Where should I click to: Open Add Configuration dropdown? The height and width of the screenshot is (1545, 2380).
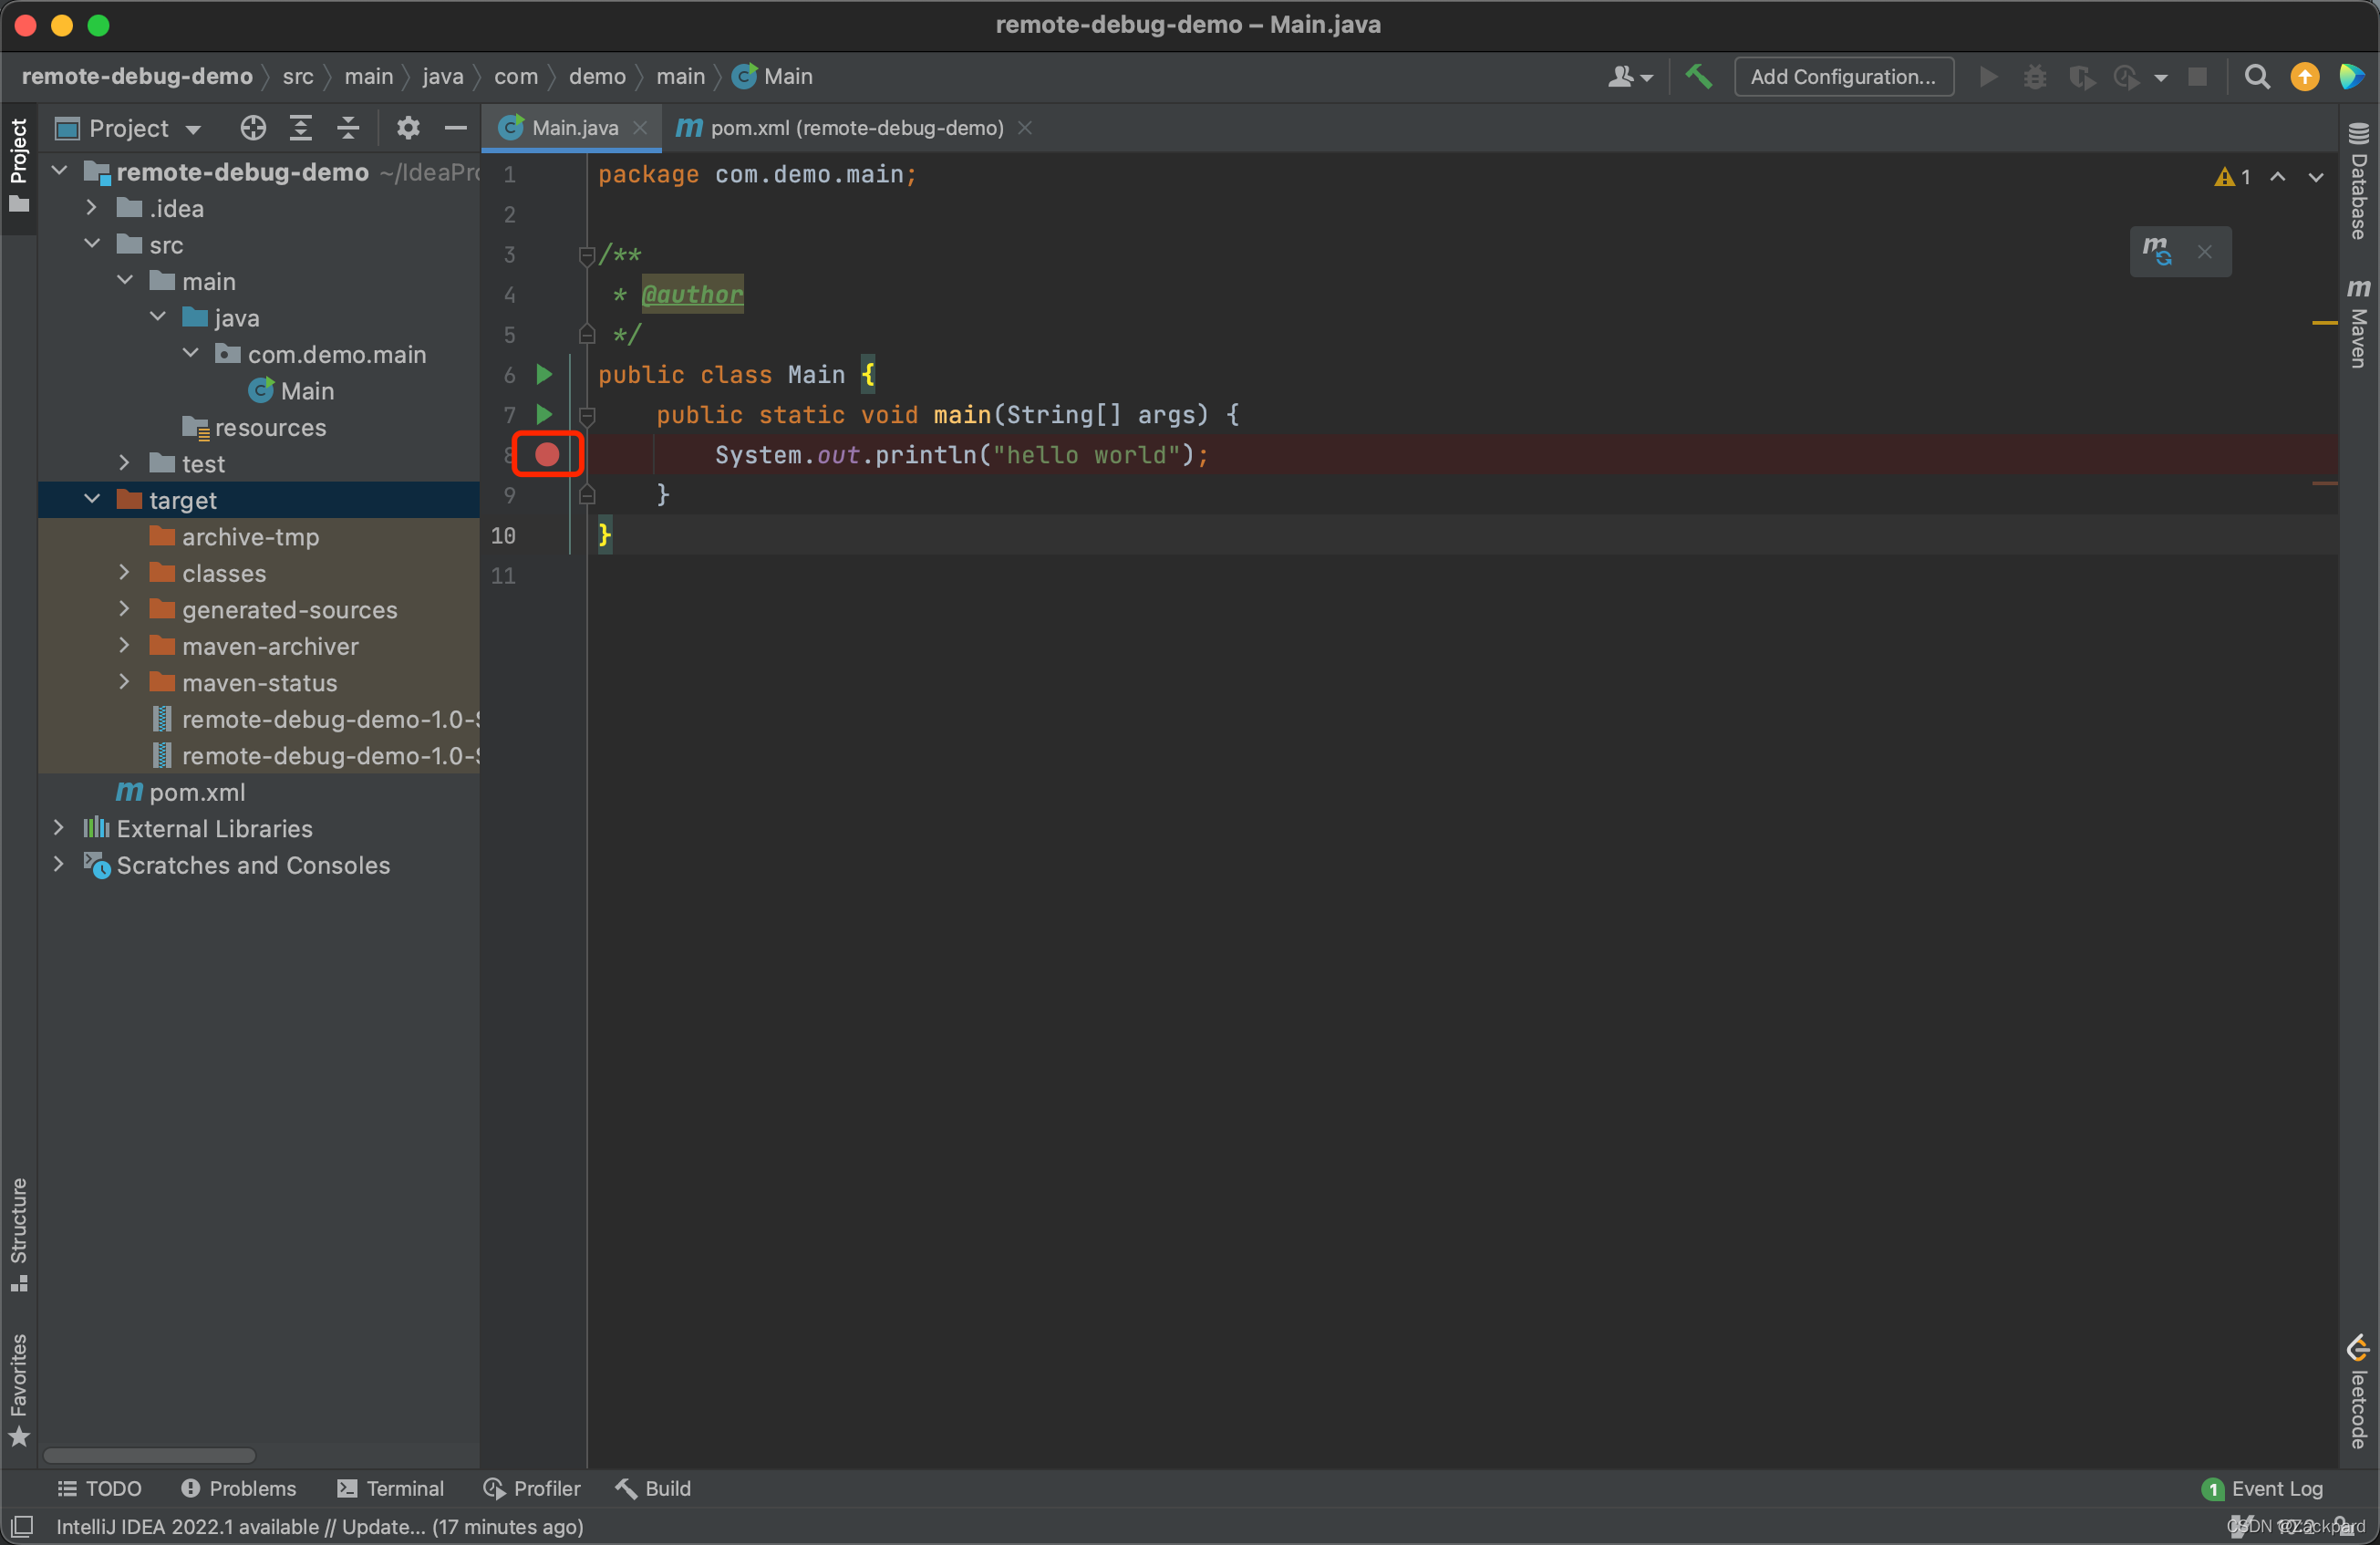1846,75
